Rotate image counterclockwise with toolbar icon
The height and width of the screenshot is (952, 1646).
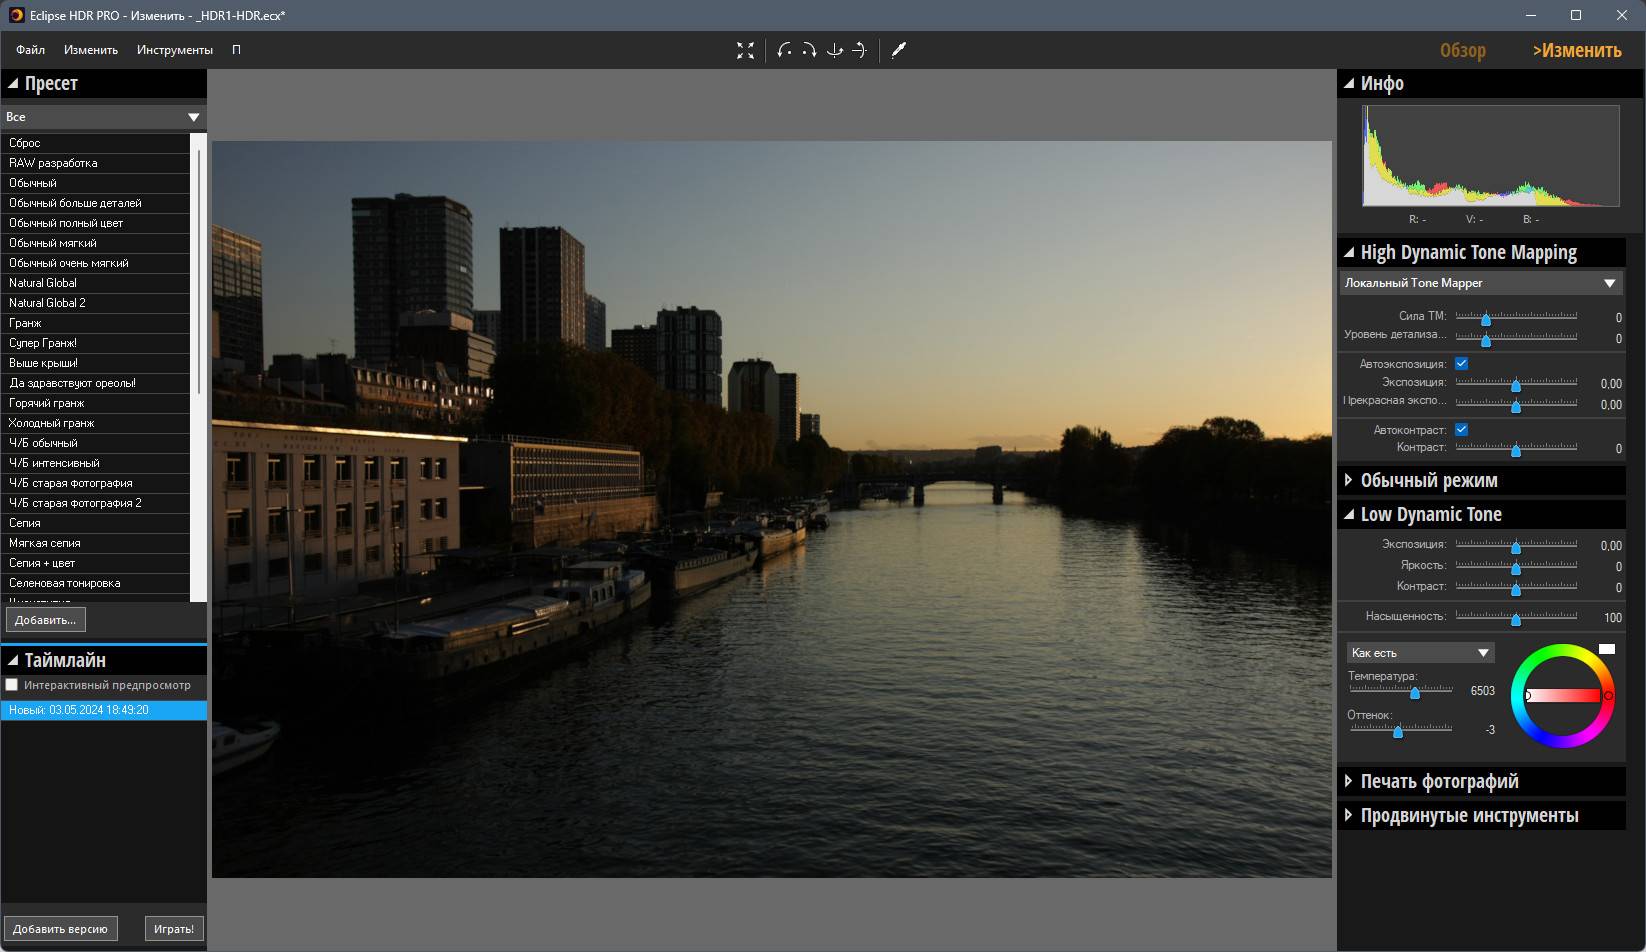pyautogui.click(x=785, y=50)
